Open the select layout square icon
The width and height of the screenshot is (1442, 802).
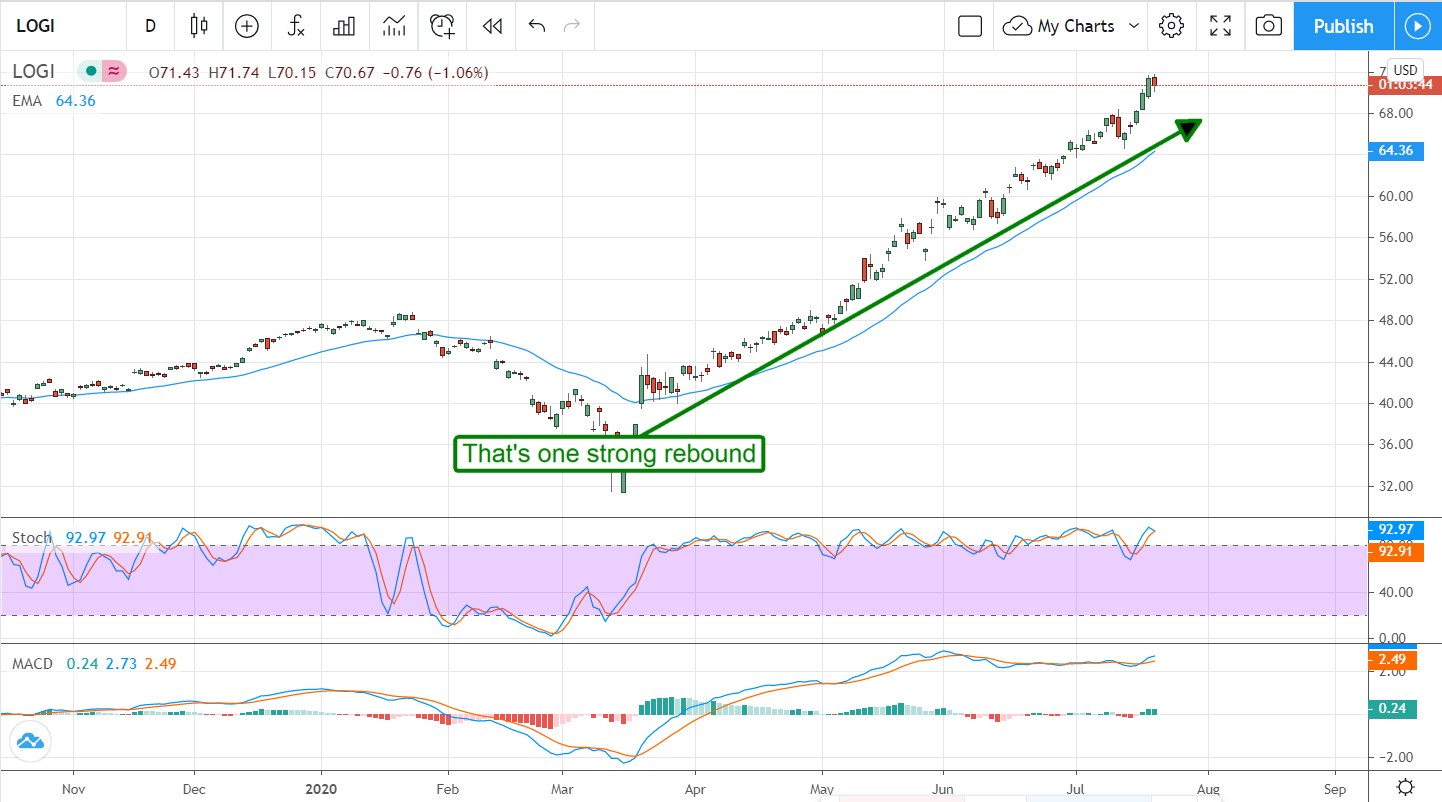tap(970, 26)
